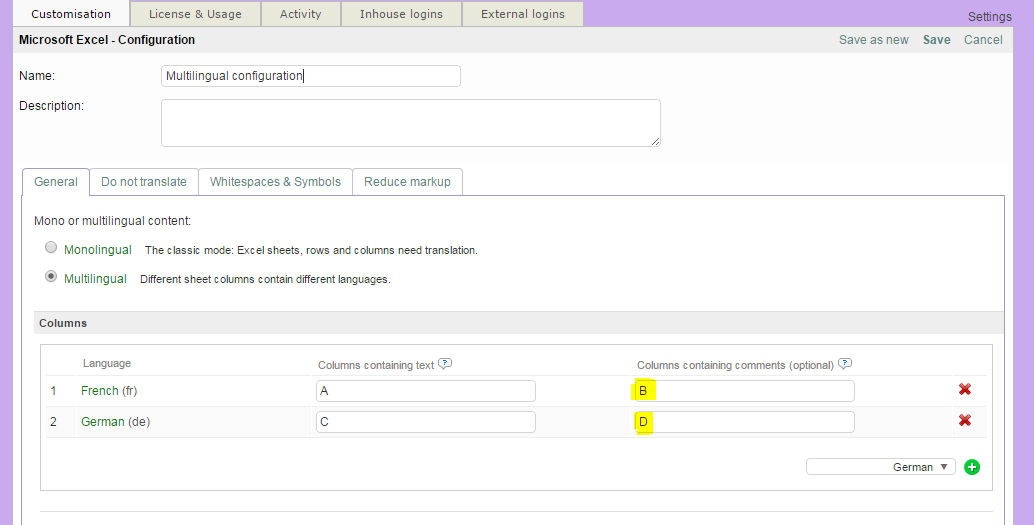Click into the Description text area

pyautogui.click(x=411, y=123)
